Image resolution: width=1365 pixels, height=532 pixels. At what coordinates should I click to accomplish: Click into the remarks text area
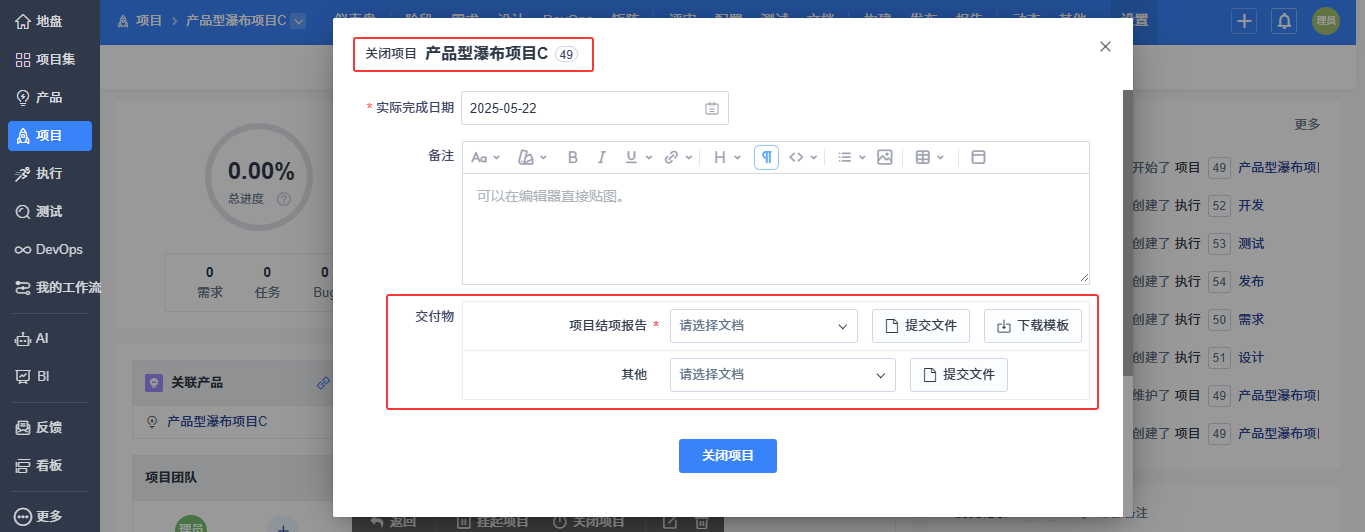pos(776,229)
